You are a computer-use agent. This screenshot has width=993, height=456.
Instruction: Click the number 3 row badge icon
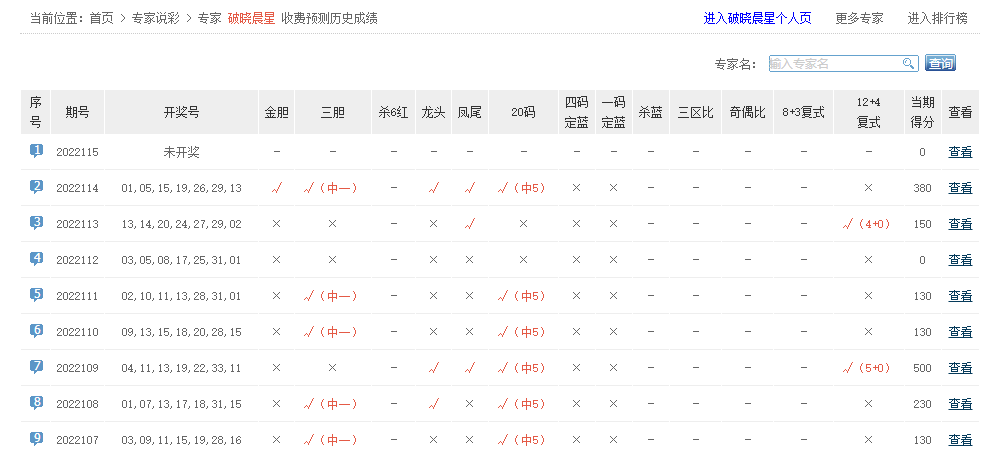click(x=36, y=223)
